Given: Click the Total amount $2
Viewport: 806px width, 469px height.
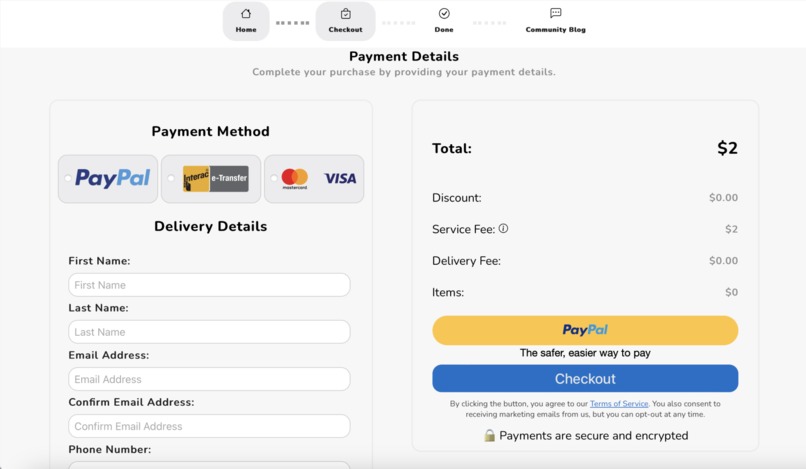Looking at the screenshot, I should [x=727, y=148].
